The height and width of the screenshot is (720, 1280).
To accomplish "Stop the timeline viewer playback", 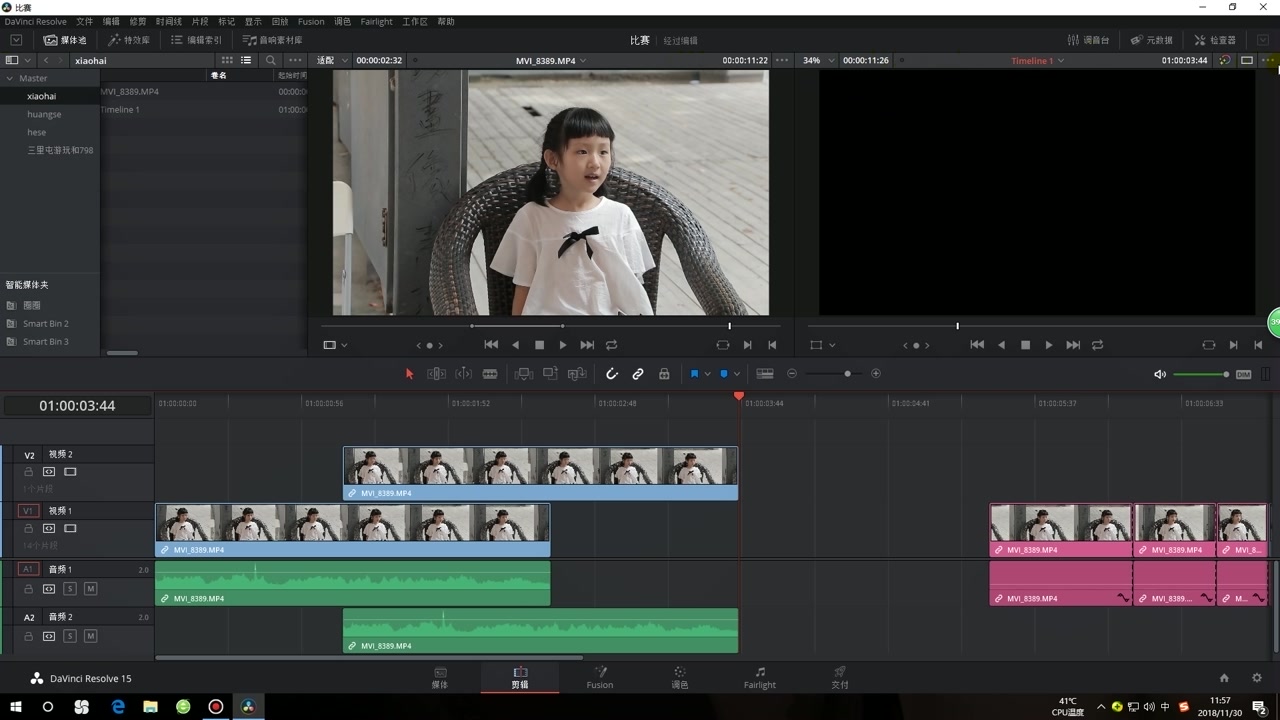I will click(1025, 345).
